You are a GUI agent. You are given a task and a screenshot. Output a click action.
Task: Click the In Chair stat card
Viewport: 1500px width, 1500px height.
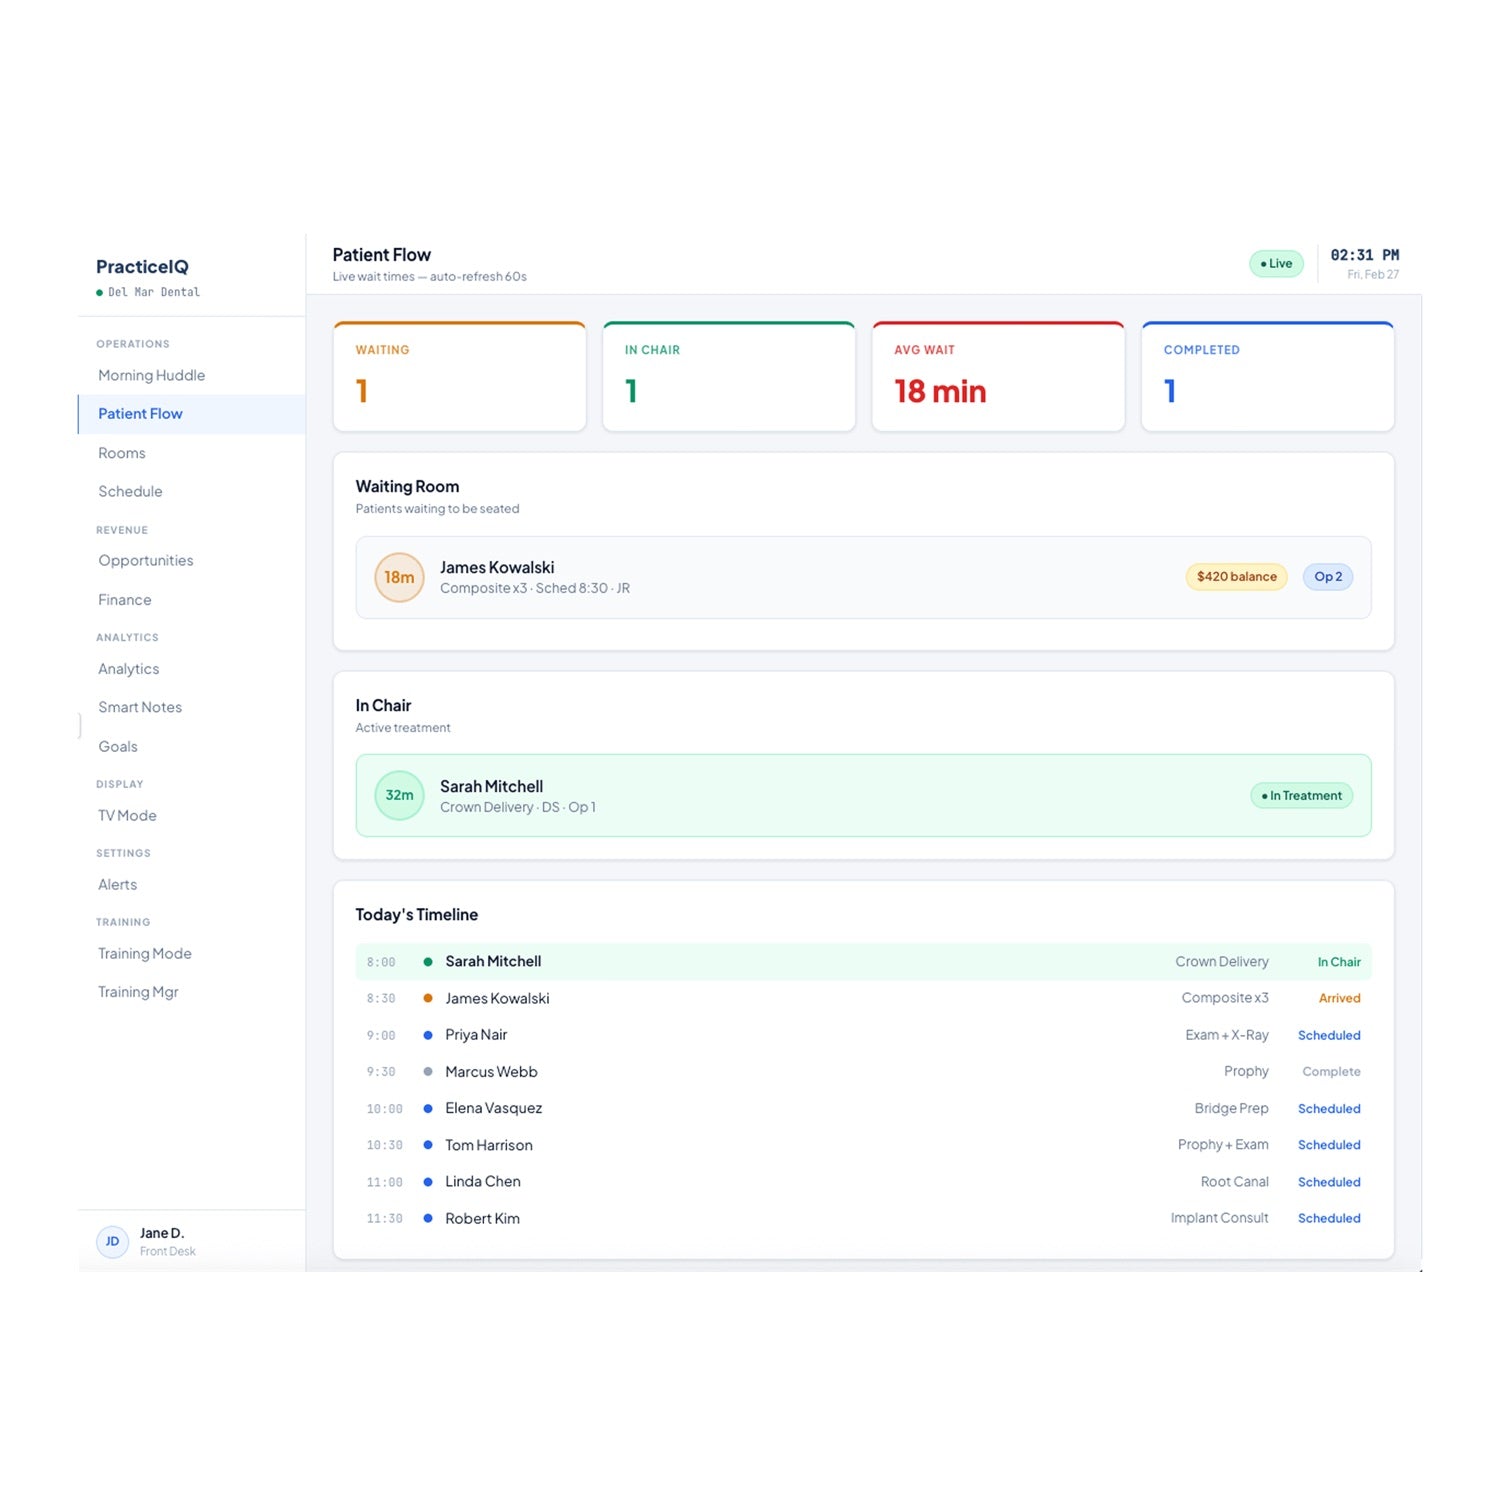point(729,377)
